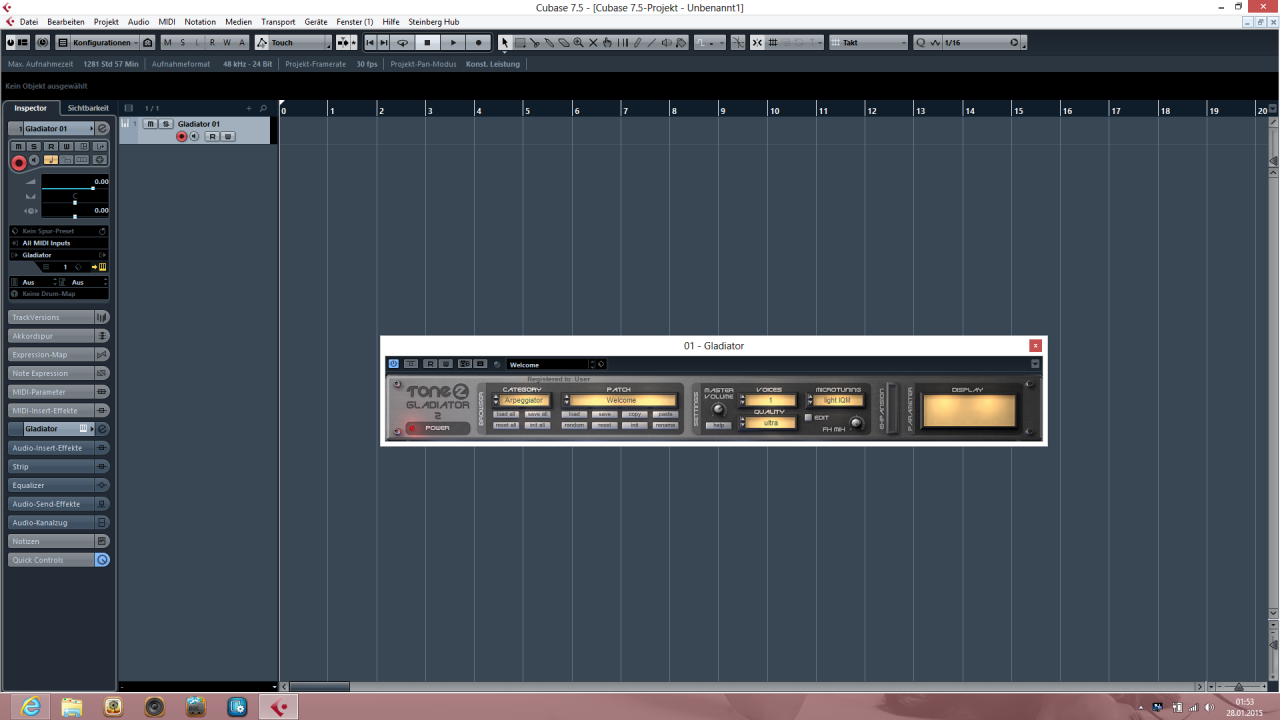Screen dimensions: 1280x720
Task: Adjust the Inspector volume fader handle
Action: [93, 188]
